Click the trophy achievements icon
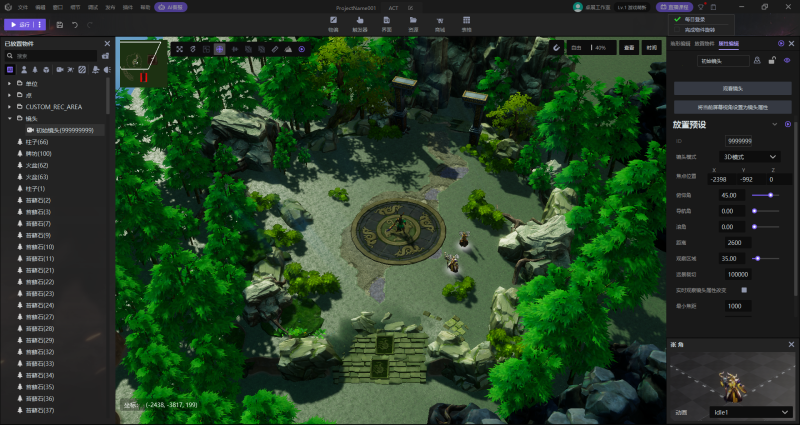Viewport: 800px width, 425px height. pos(701,7)
